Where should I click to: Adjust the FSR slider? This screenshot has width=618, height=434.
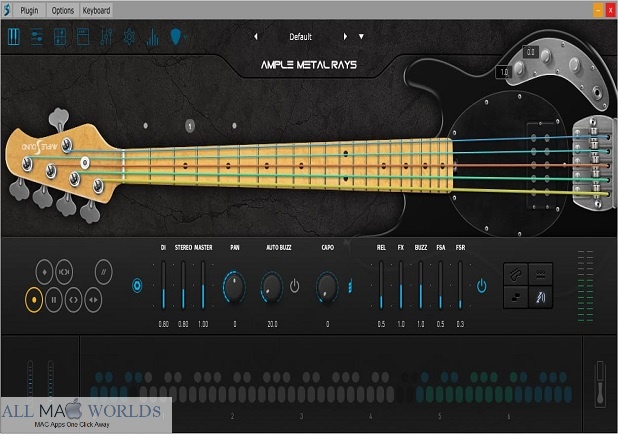pos(460,285)
